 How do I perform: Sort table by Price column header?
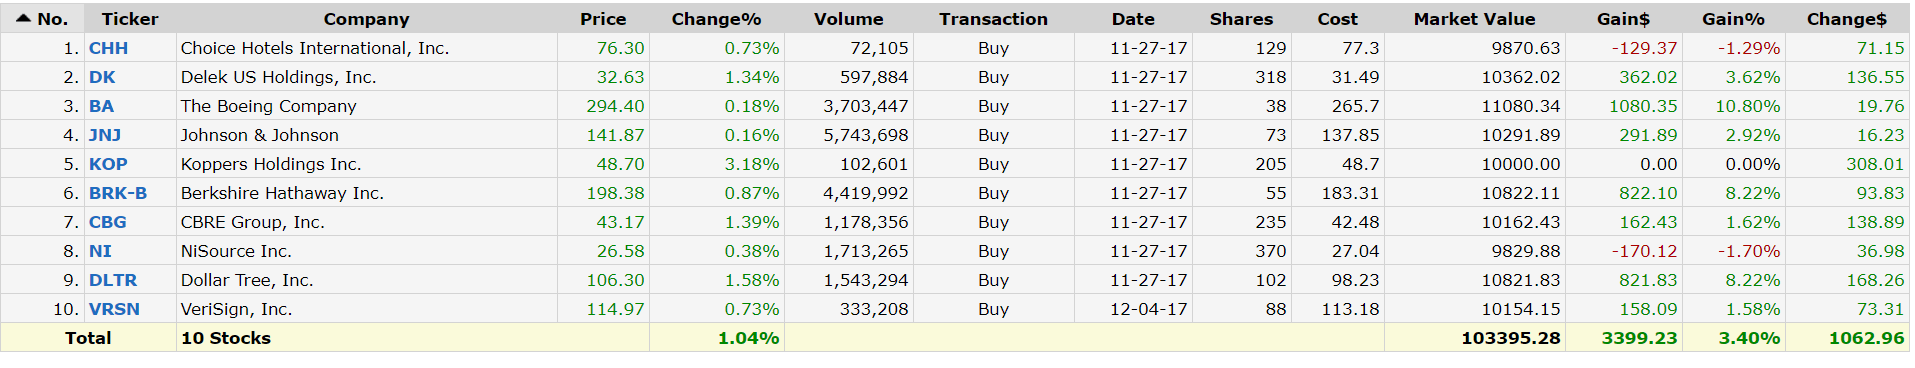pyautogui.click(x=603, y=19)
